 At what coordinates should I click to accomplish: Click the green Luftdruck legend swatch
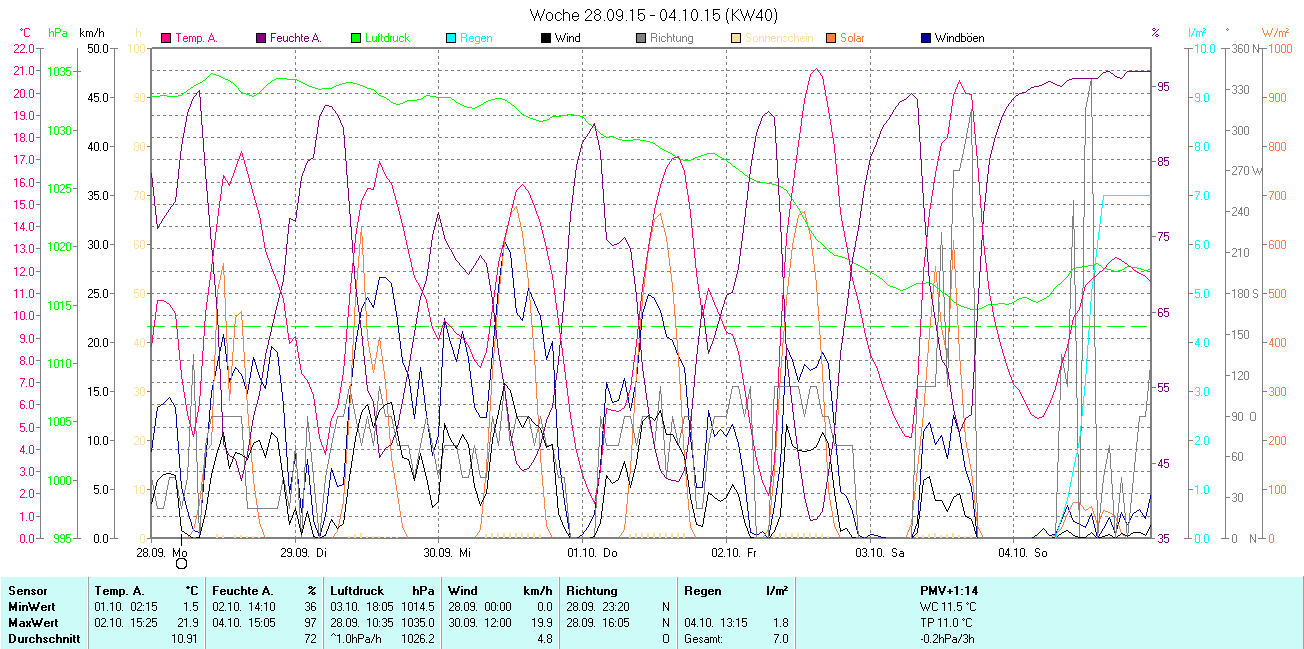[356, 38]
